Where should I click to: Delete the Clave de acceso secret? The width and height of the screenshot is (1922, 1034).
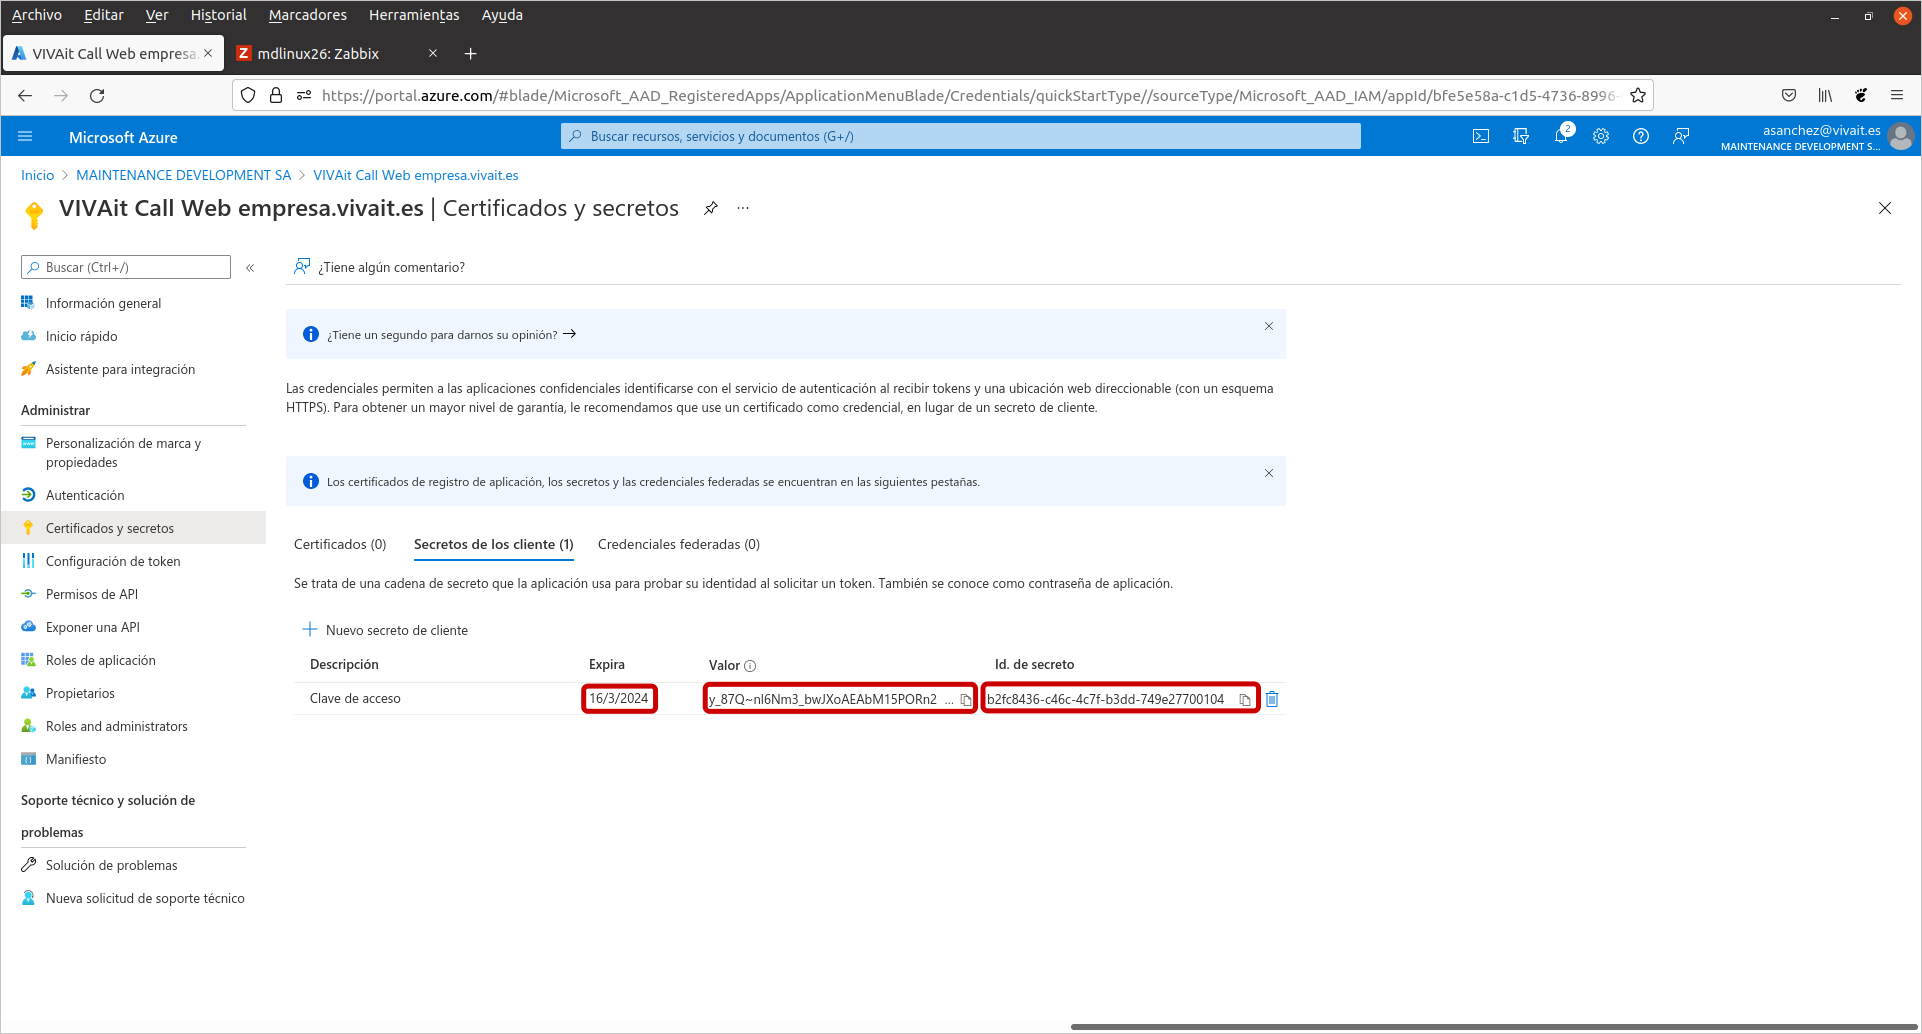pyautogui.click(x=1272, y=699)
